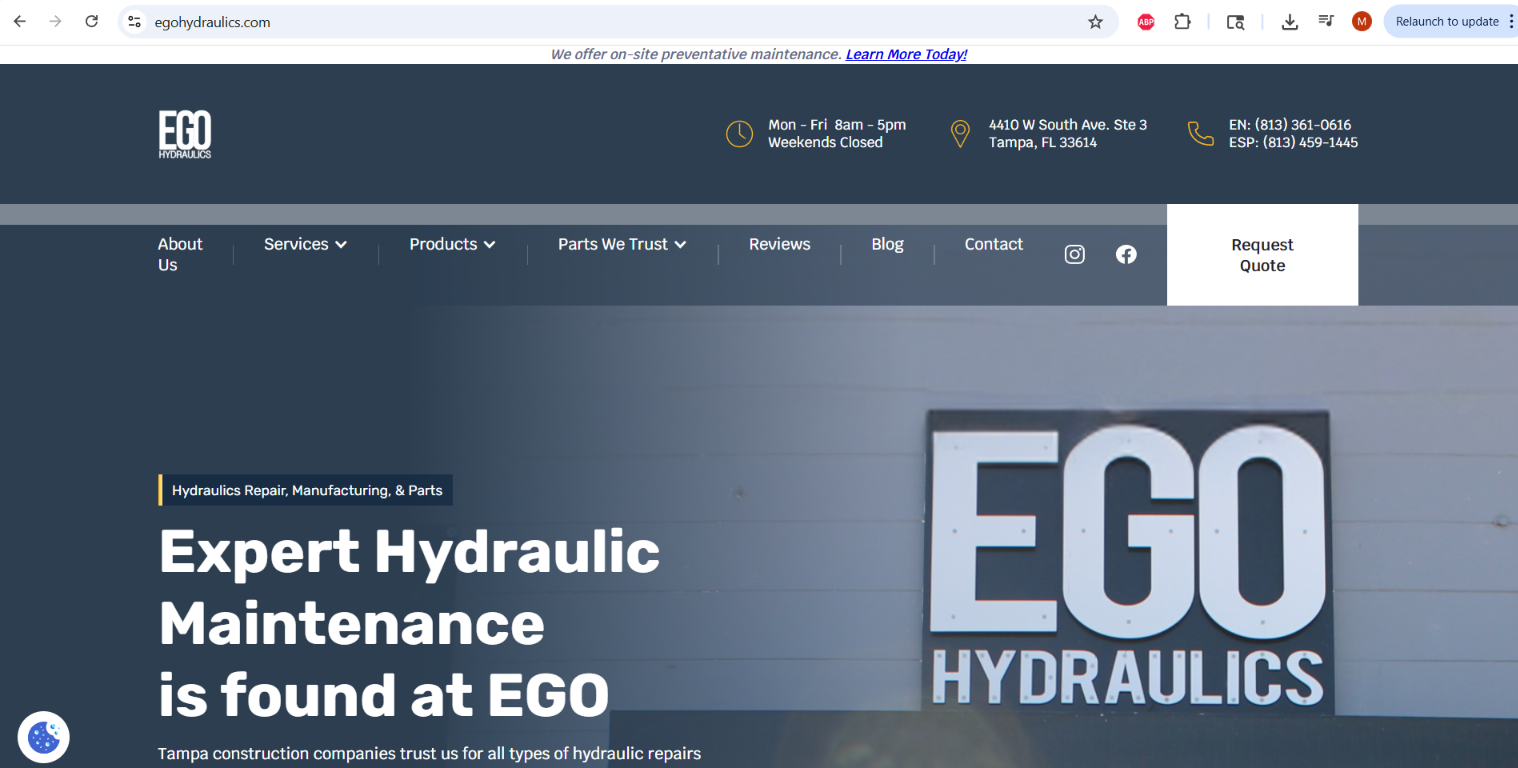Call the EN number (813) 361-0616

pyautogui.click(x=1290, y=125)
